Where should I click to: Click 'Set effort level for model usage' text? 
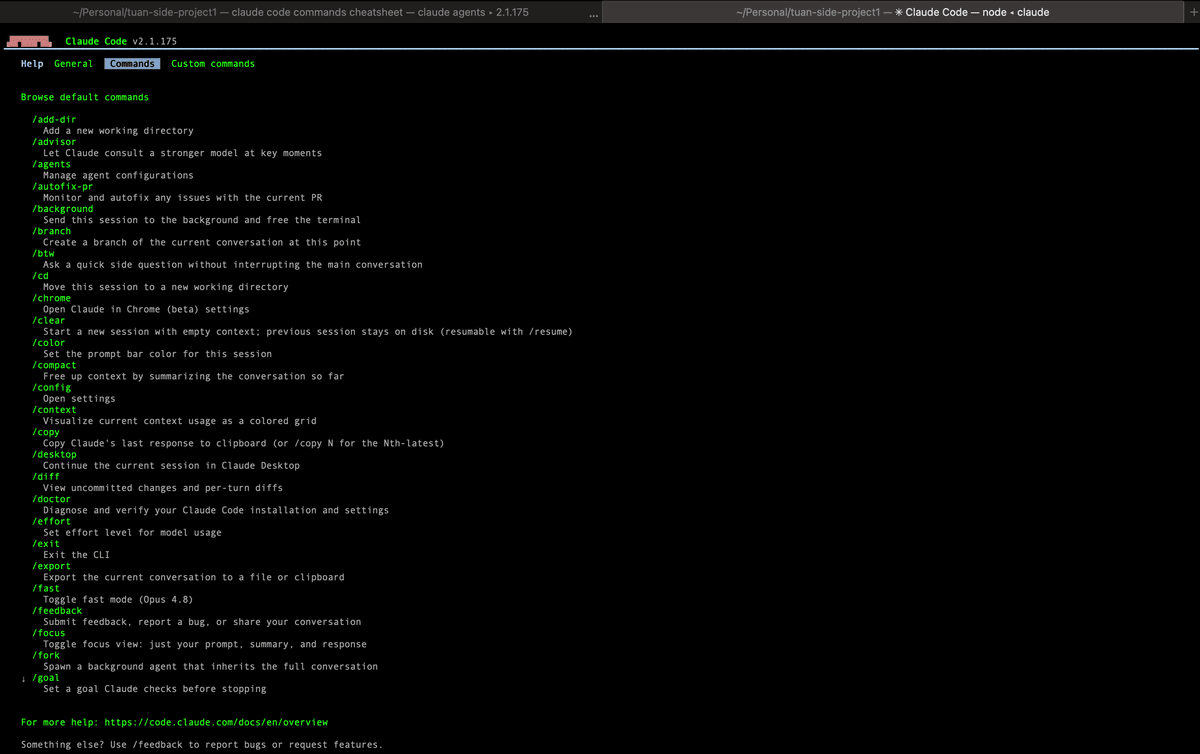click(x=132, y=533)
